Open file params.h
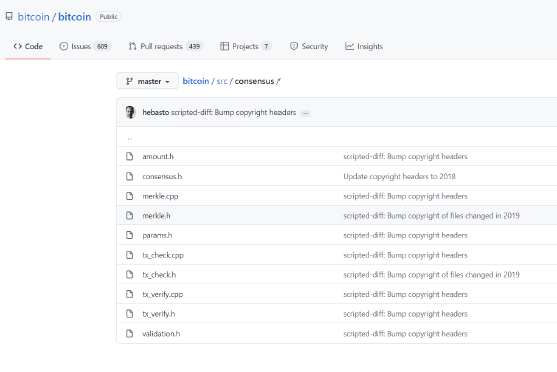 [157, 235]
